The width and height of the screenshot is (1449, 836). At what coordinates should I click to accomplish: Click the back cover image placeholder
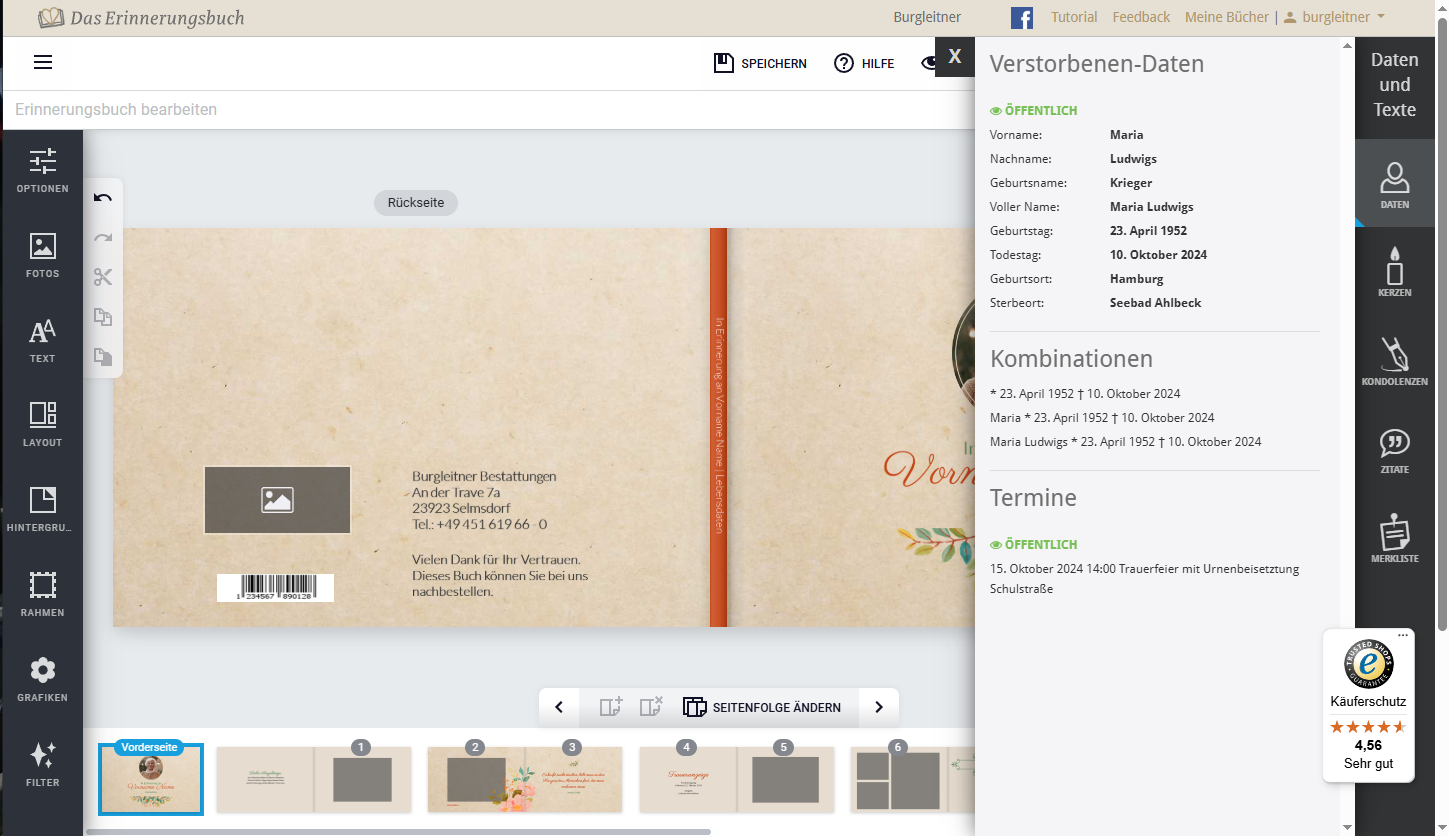click(277, 500)
